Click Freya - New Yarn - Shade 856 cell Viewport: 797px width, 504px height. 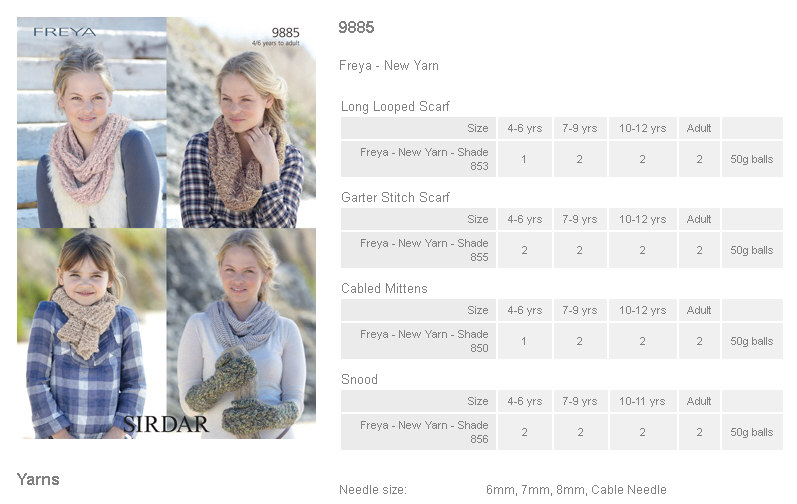click(418, 432)
